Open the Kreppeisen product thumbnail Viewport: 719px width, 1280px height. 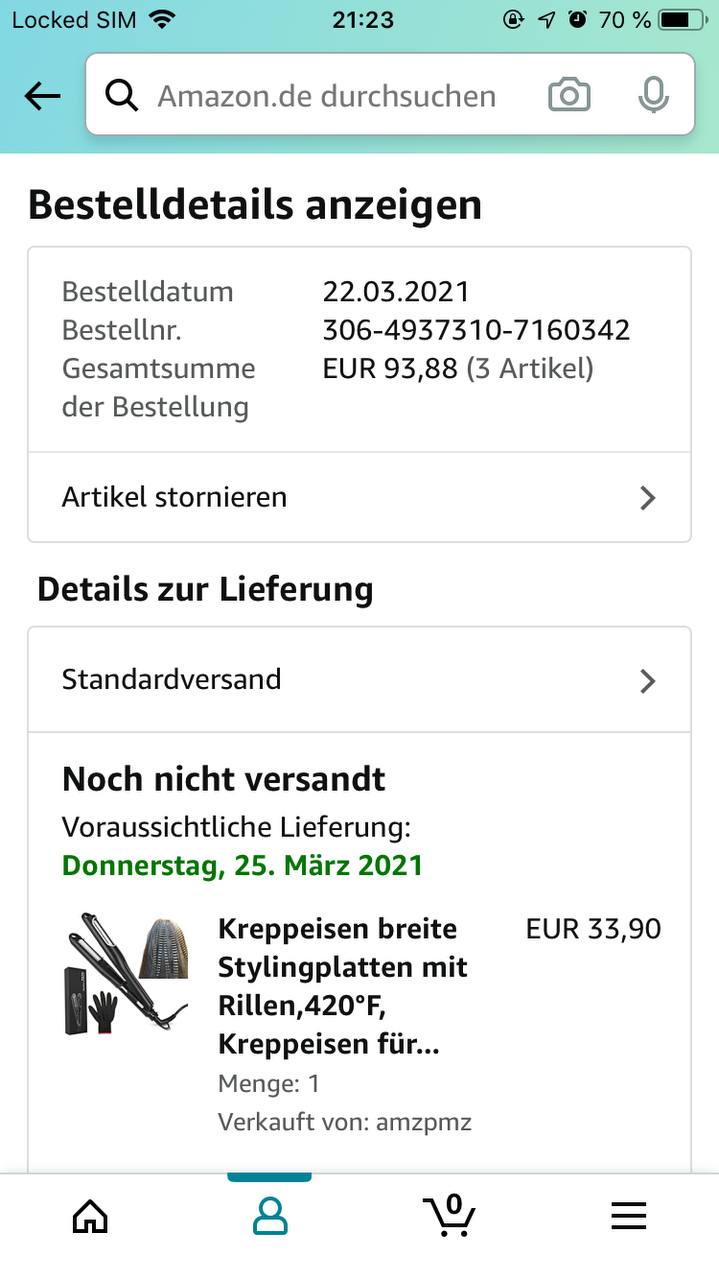(x=127, y=972)
